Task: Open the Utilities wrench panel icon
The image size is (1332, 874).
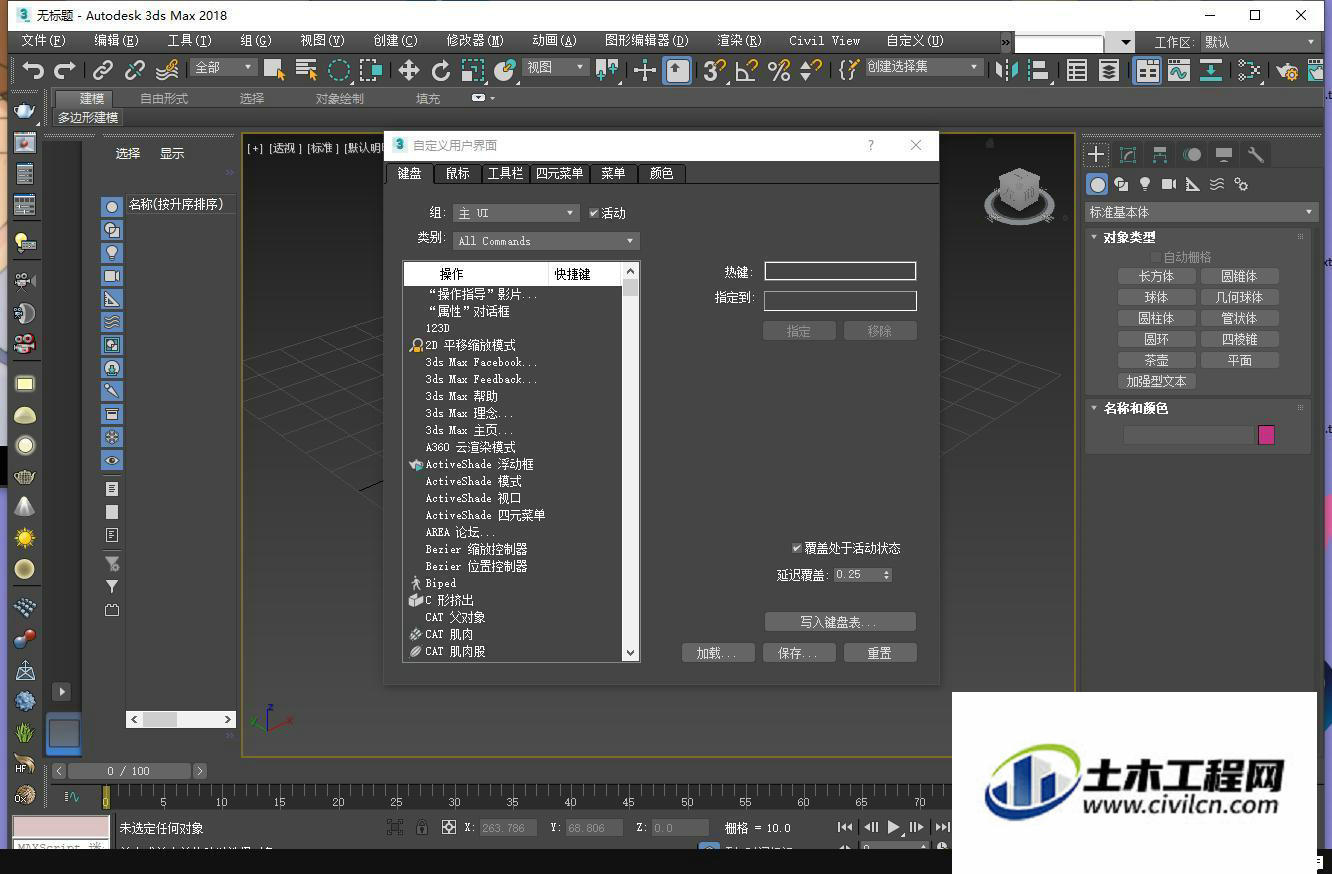Action: 1256,154
